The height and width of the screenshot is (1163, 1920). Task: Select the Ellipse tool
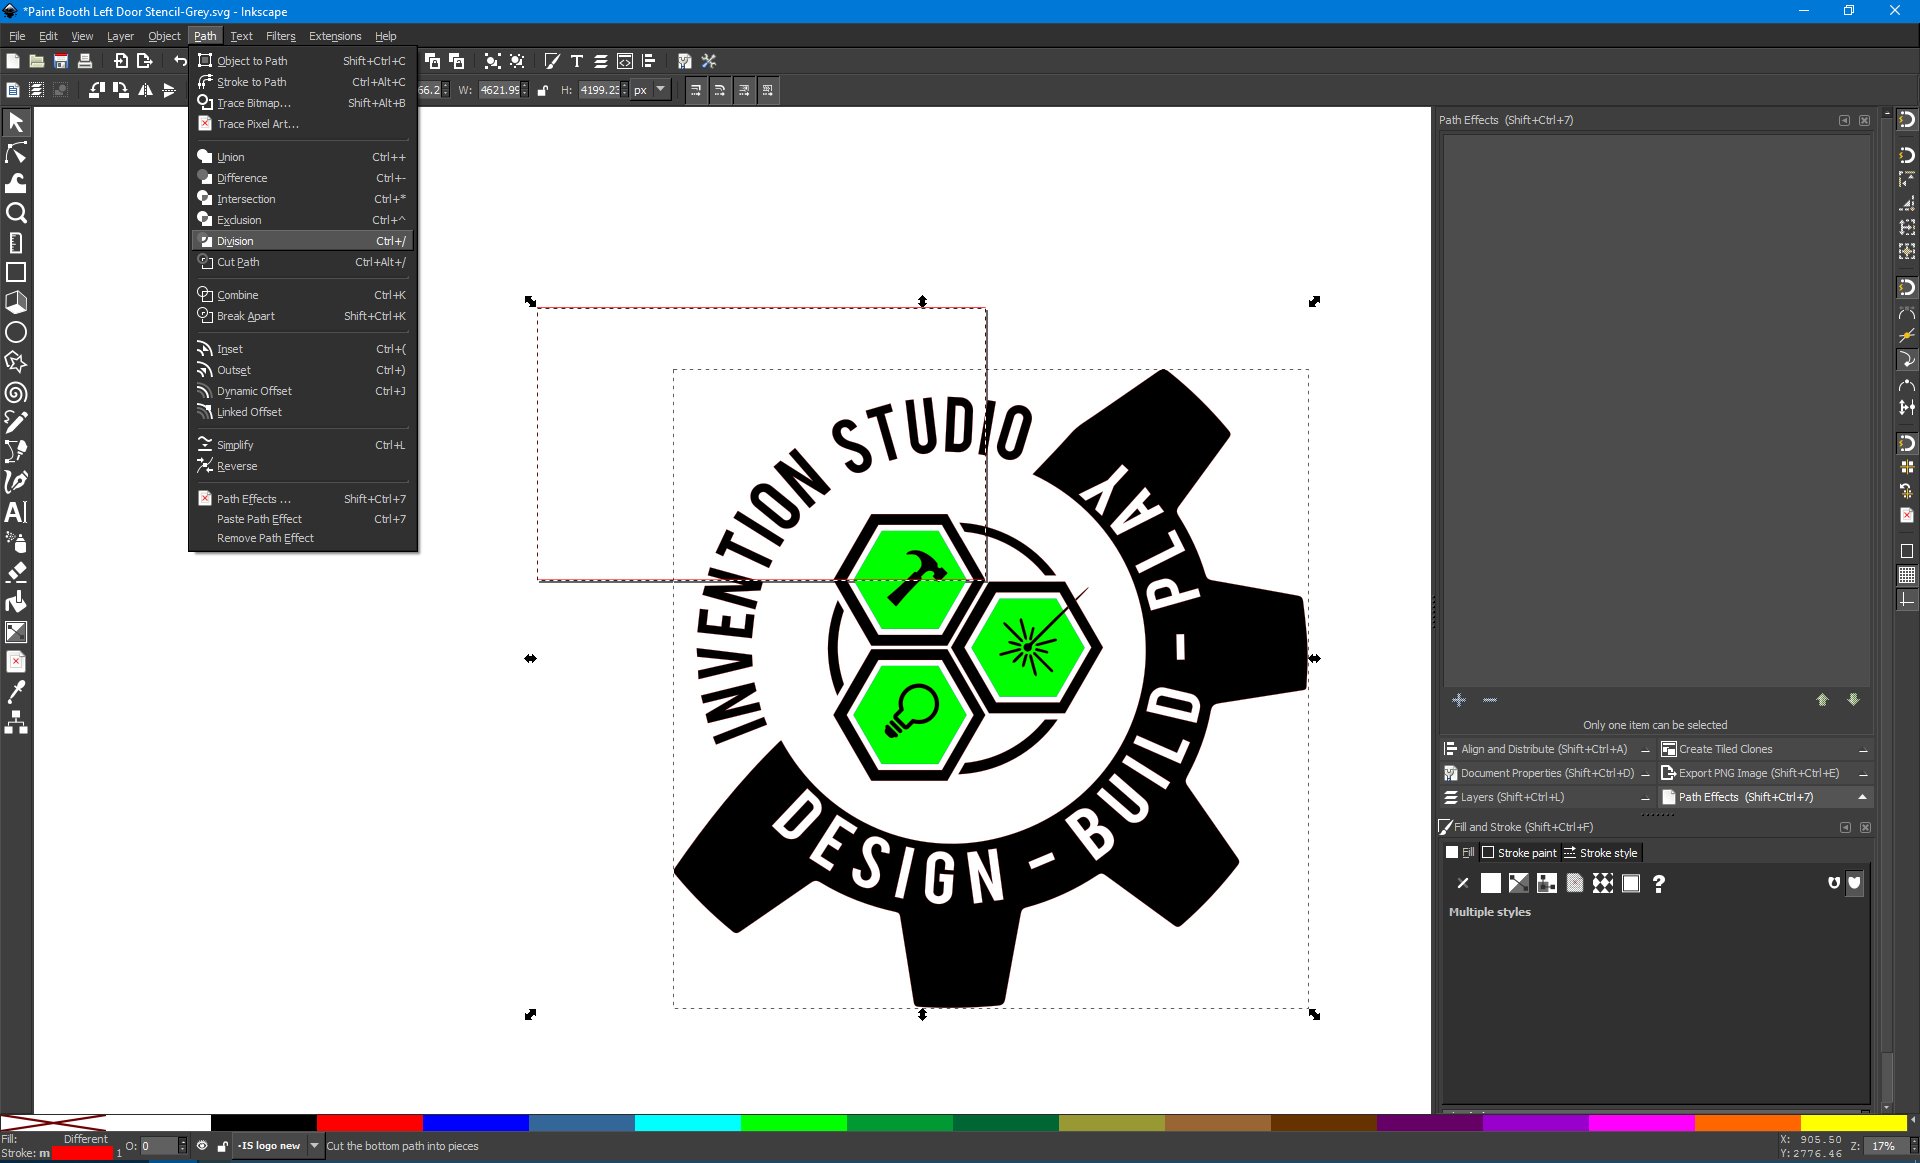pos(16,332)
